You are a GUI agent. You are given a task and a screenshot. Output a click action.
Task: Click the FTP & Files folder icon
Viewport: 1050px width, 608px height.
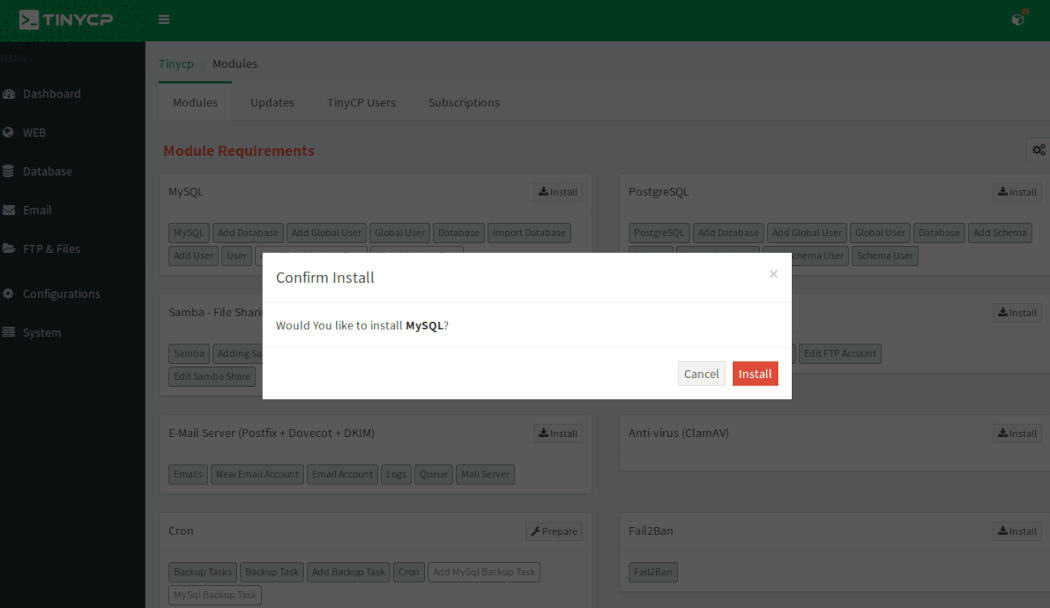[x=9, y=248]
